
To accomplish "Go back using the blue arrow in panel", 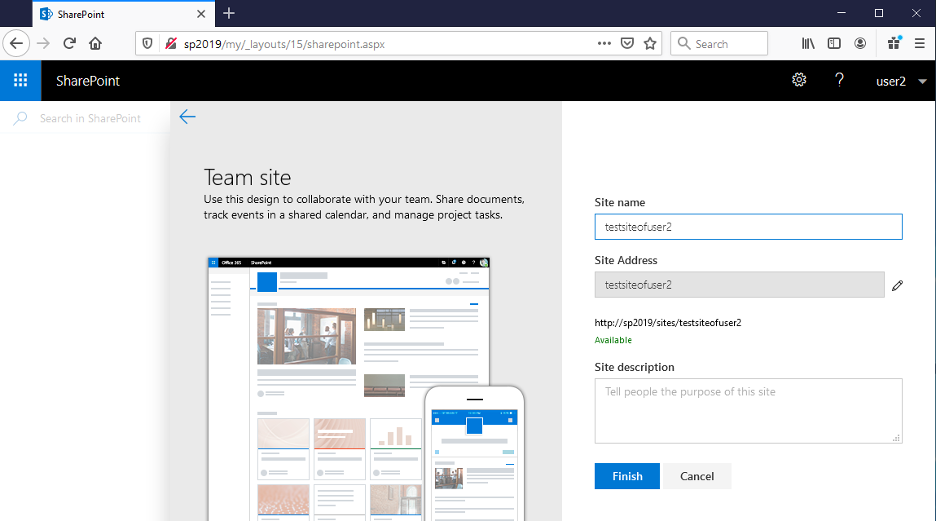I will point(187,117).
